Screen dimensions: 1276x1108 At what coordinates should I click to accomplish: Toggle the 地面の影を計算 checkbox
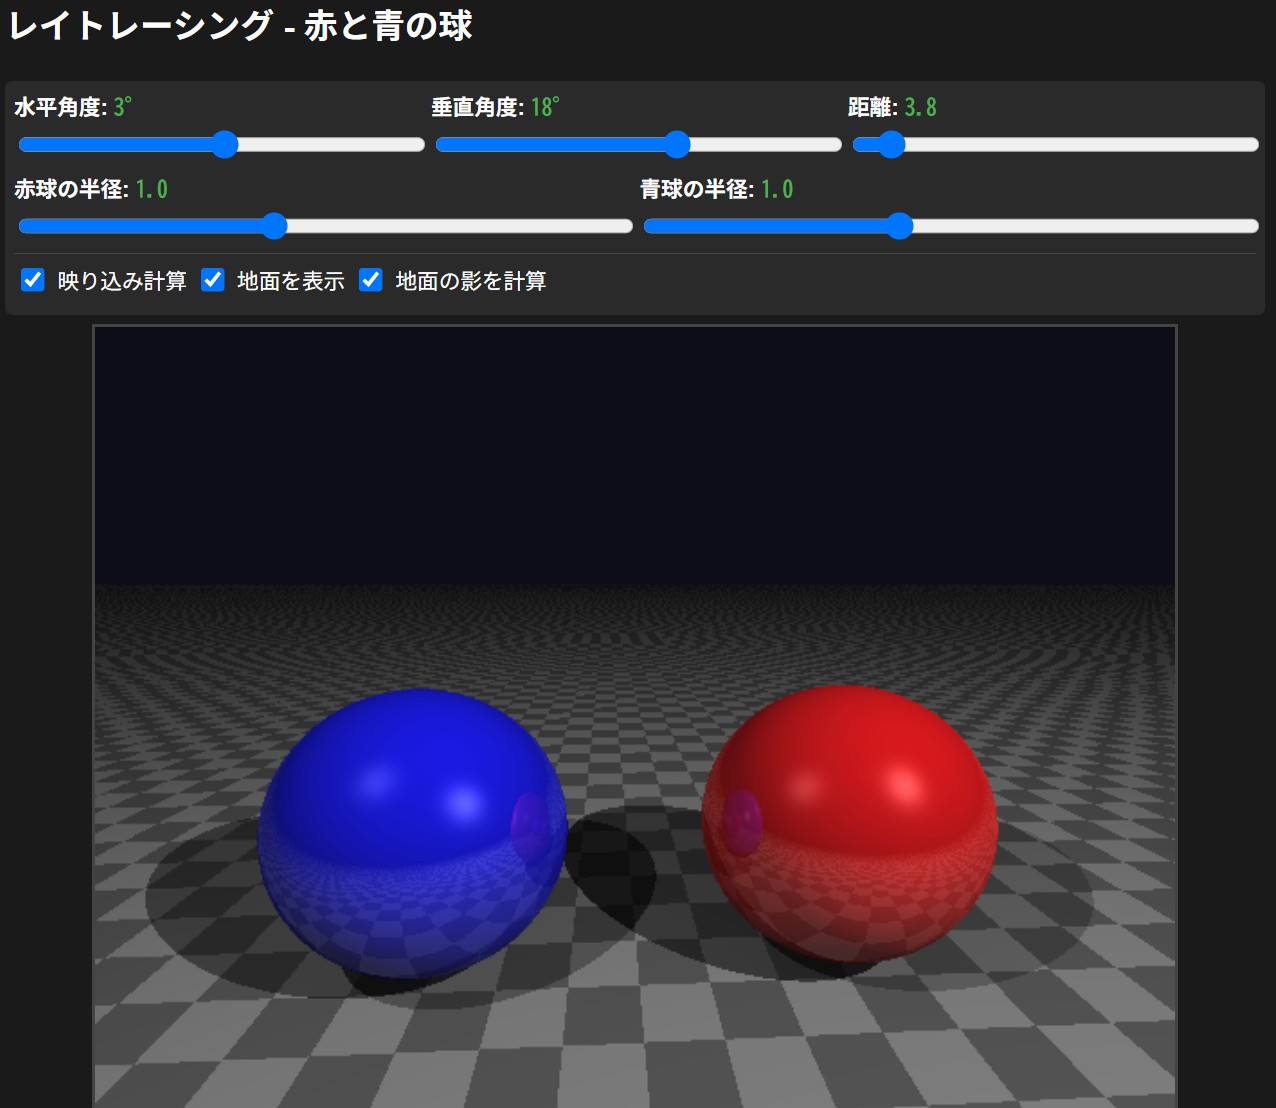[x=371, y=280]
